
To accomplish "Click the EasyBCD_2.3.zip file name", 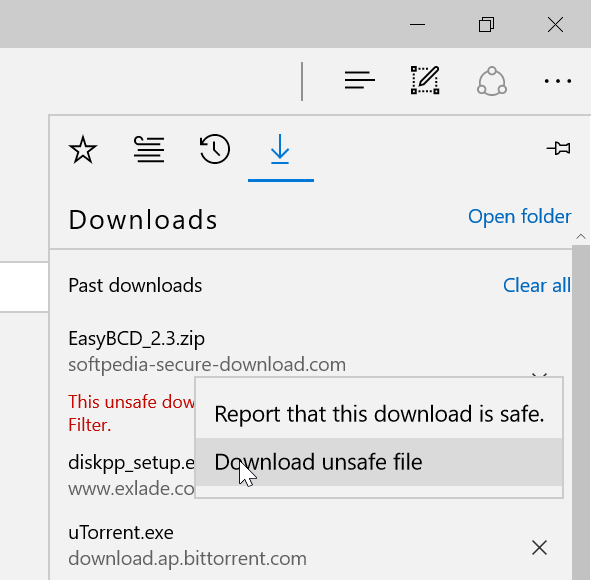I will coord(136,338).
